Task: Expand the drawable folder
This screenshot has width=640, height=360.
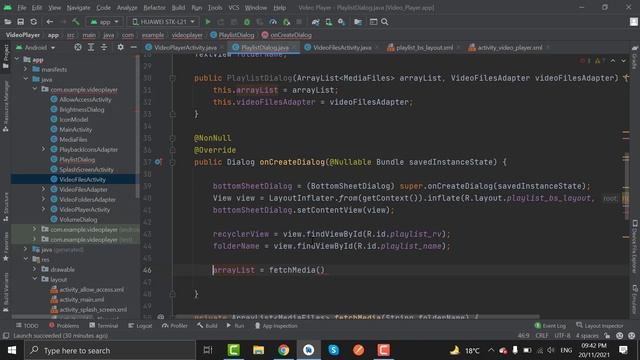Action: click(35, 269)
